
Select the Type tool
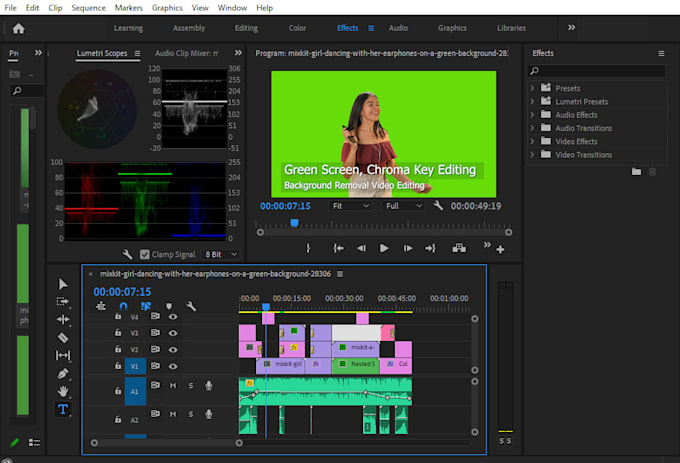click(63, 409)
